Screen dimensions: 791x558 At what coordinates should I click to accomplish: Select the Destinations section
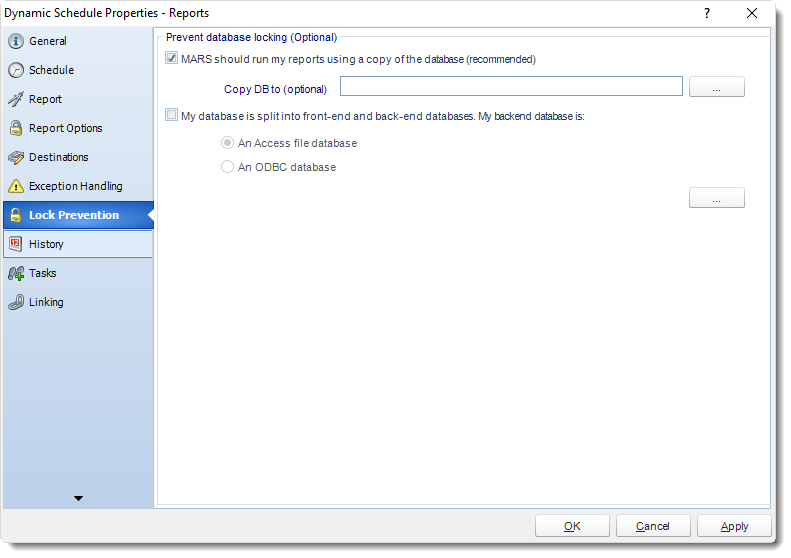click(78, 157)
